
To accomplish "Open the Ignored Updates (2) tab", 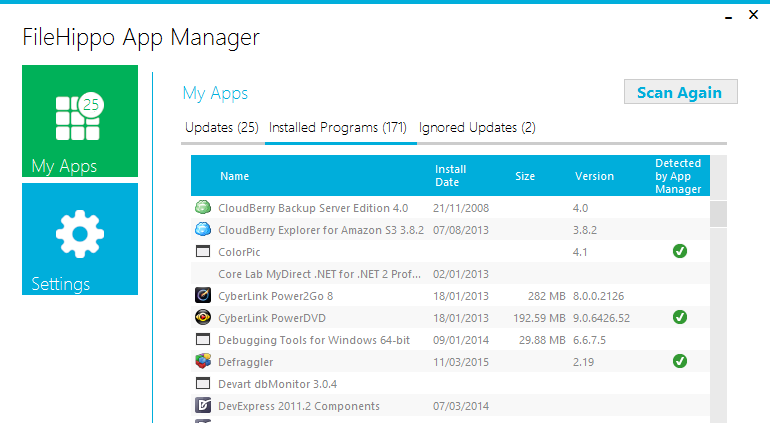I will (x=477, y=128).
